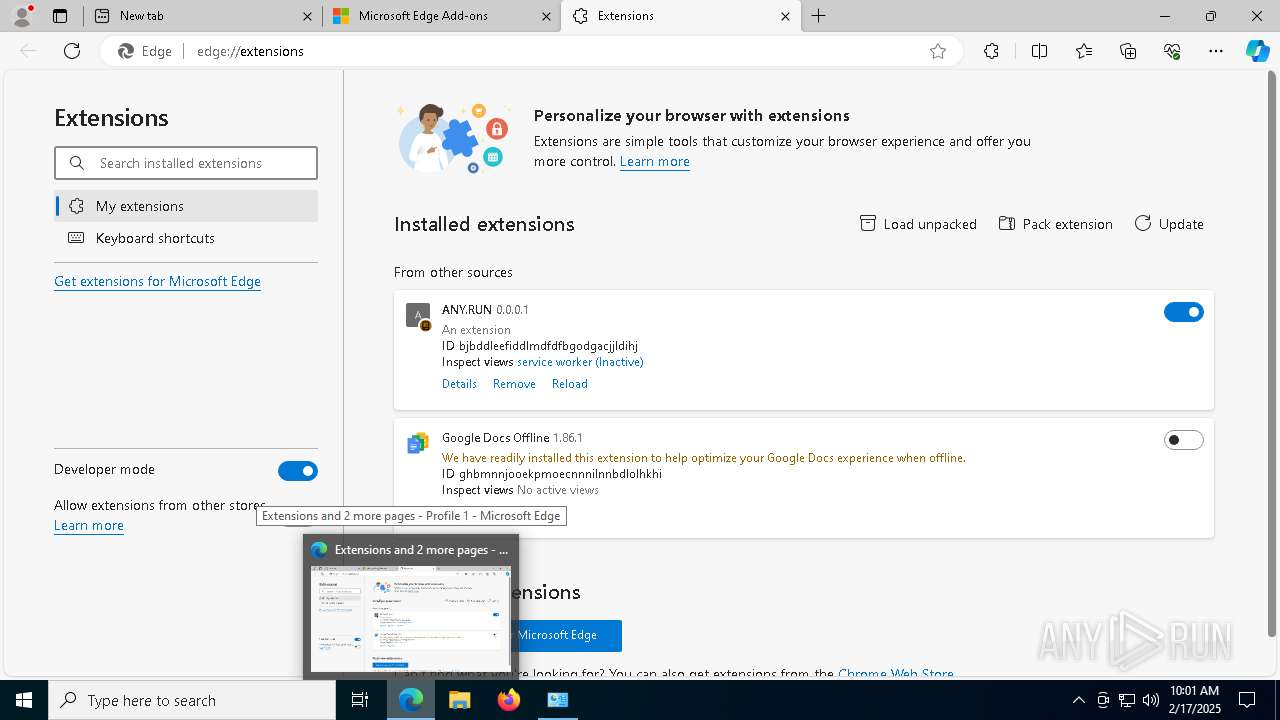Screen dimensions: 1280x720
Task: Open the Windows Start menu
Action: coord(24,700)
